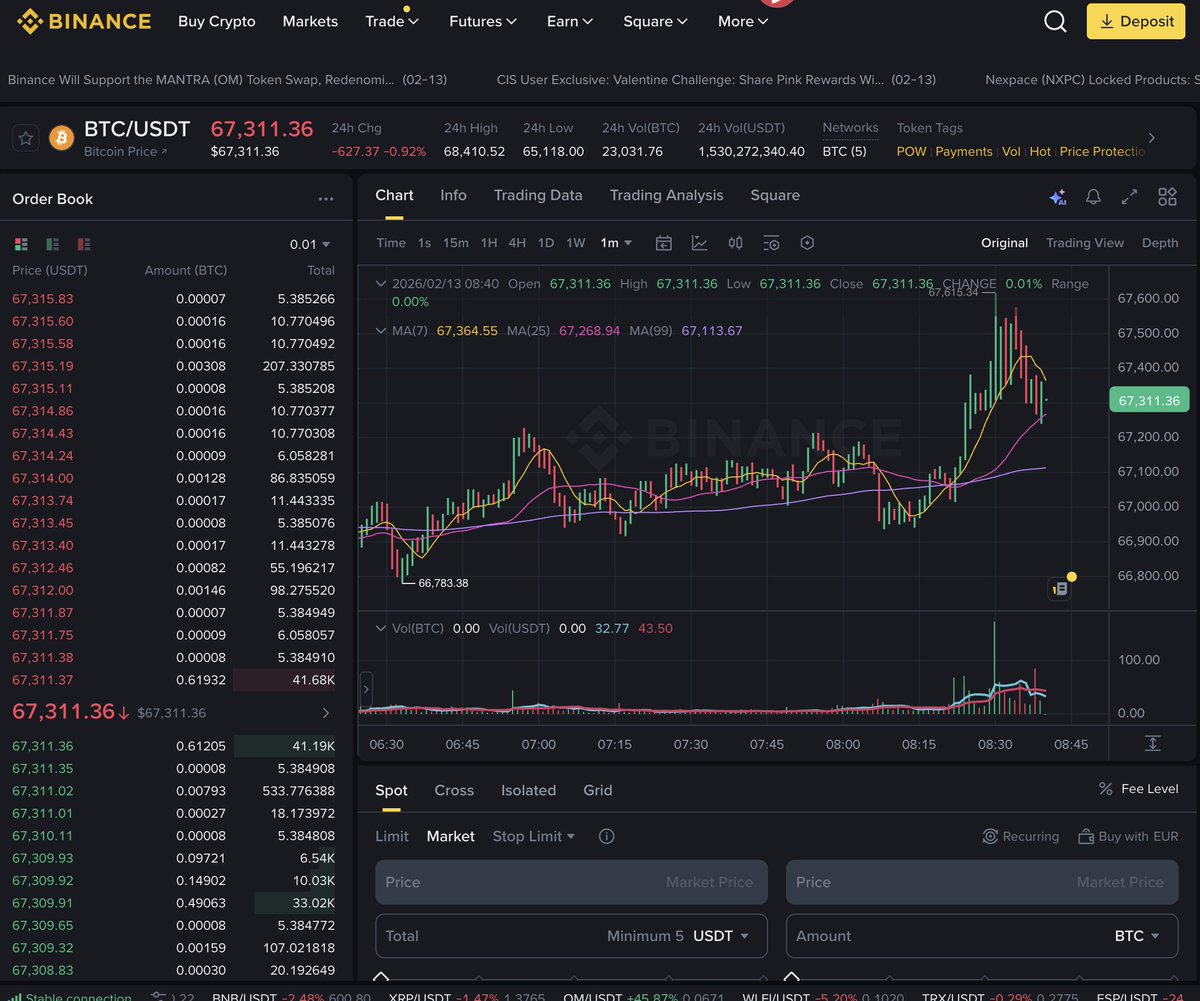Collapse the MA indicator row chevron
This screenshot has height=1001, width=1200.
(380, 330)
